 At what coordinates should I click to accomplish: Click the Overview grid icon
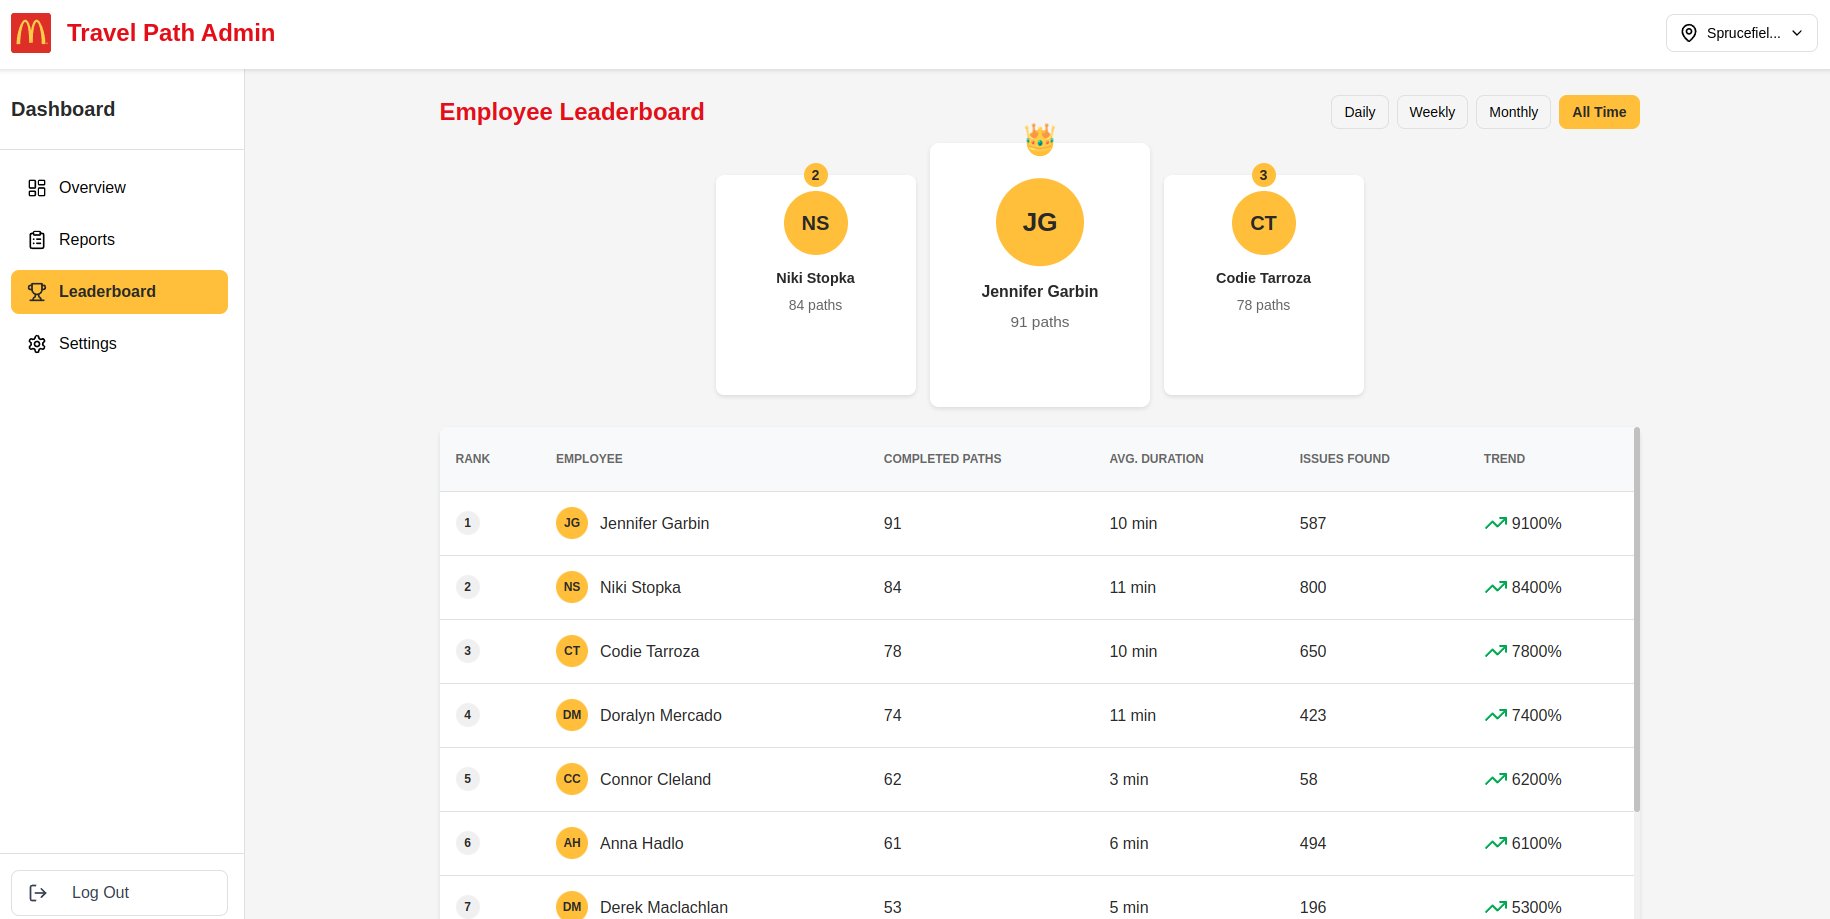pos(37,188)
